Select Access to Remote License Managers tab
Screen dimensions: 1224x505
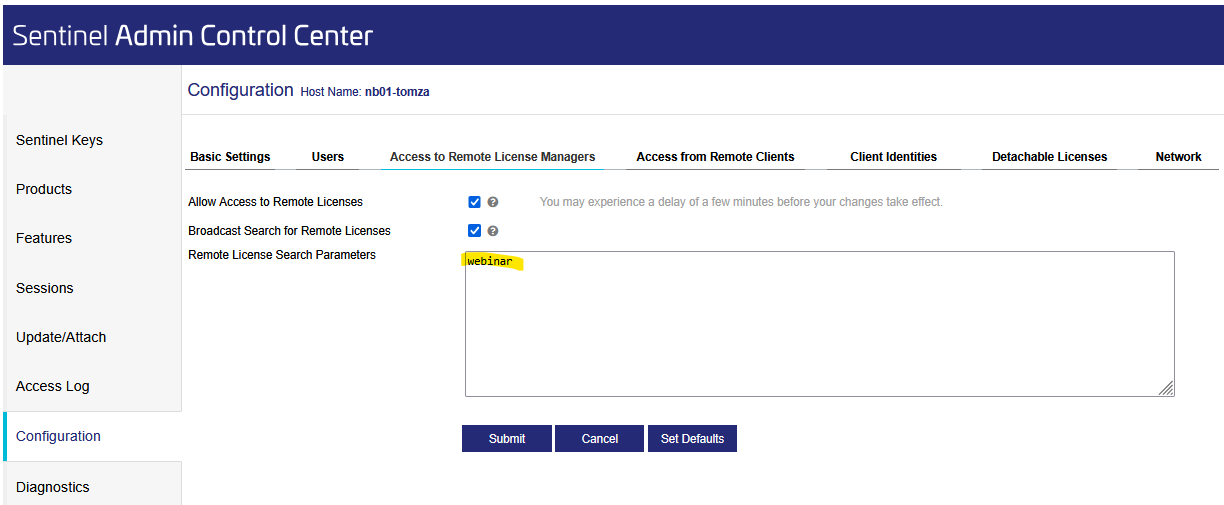coord(492,157)
